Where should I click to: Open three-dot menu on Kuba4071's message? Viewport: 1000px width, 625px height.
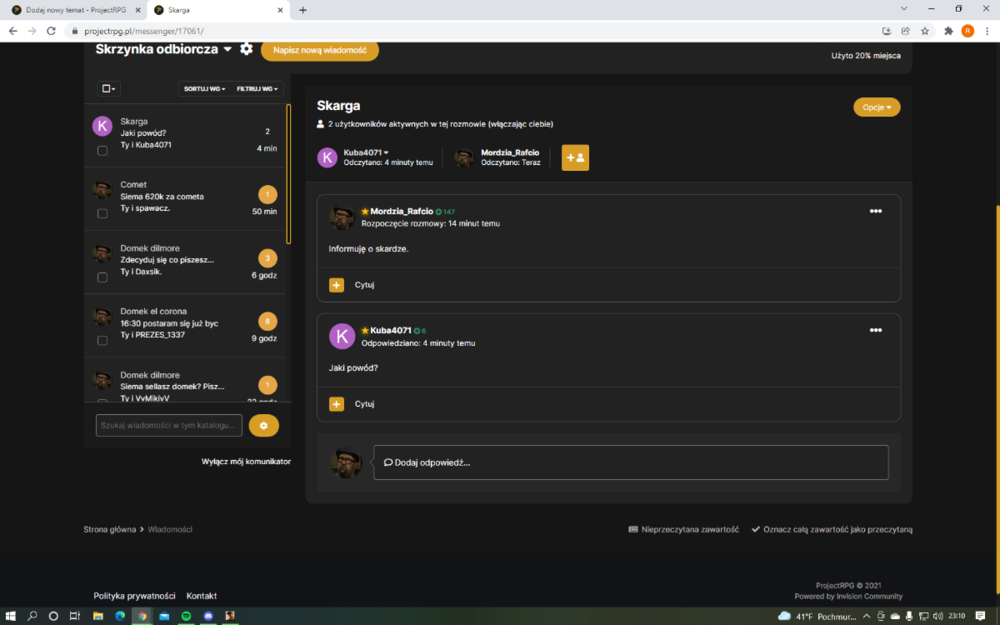click(x=875, y=330)
